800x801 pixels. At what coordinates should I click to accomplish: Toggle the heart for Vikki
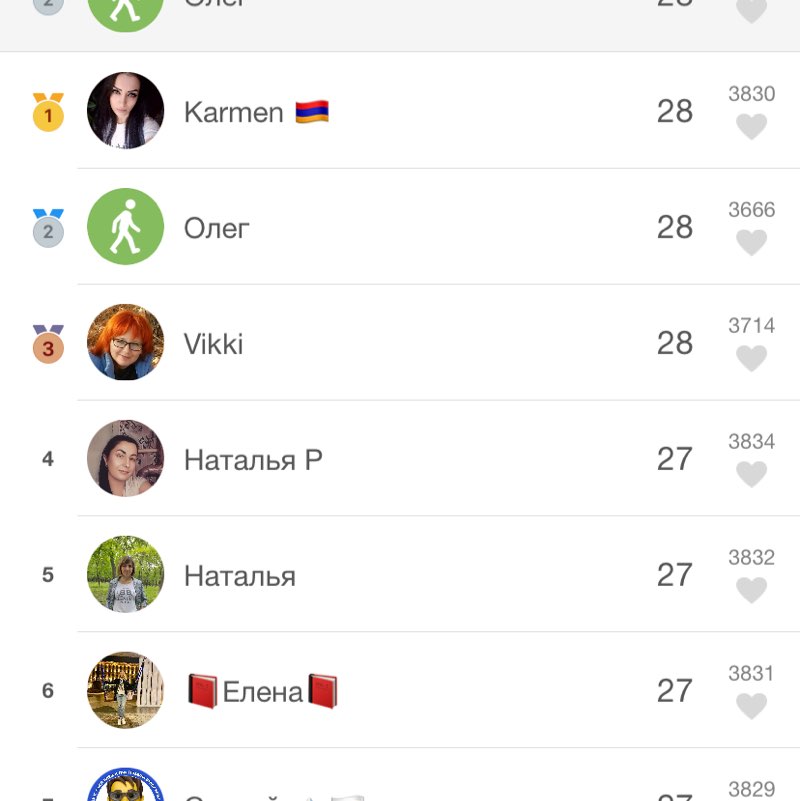pyautogui.click(x=751, y=359)
